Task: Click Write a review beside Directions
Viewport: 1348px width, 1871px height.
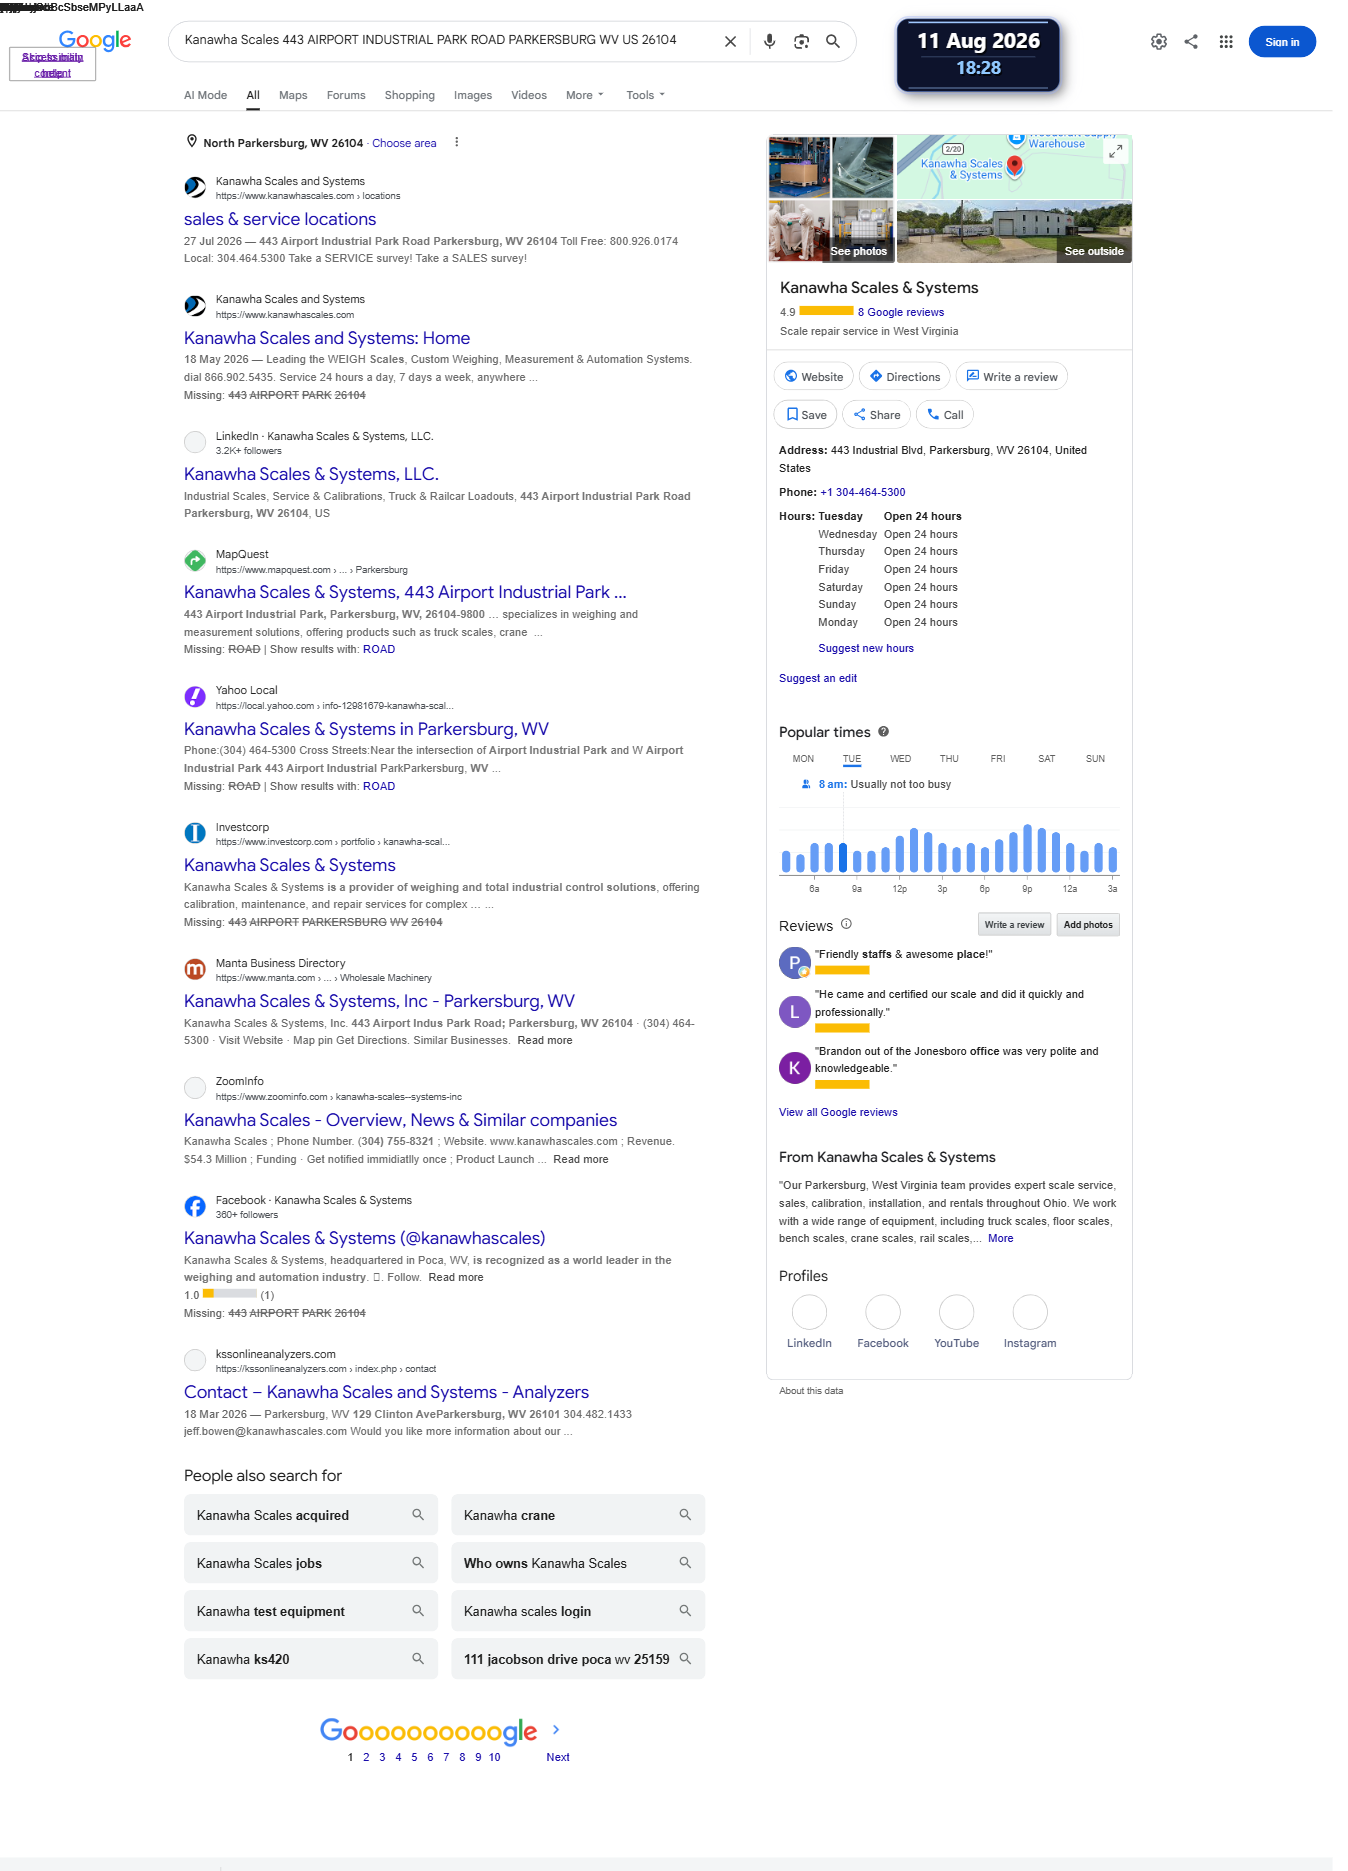Action: pos(1012,377)
